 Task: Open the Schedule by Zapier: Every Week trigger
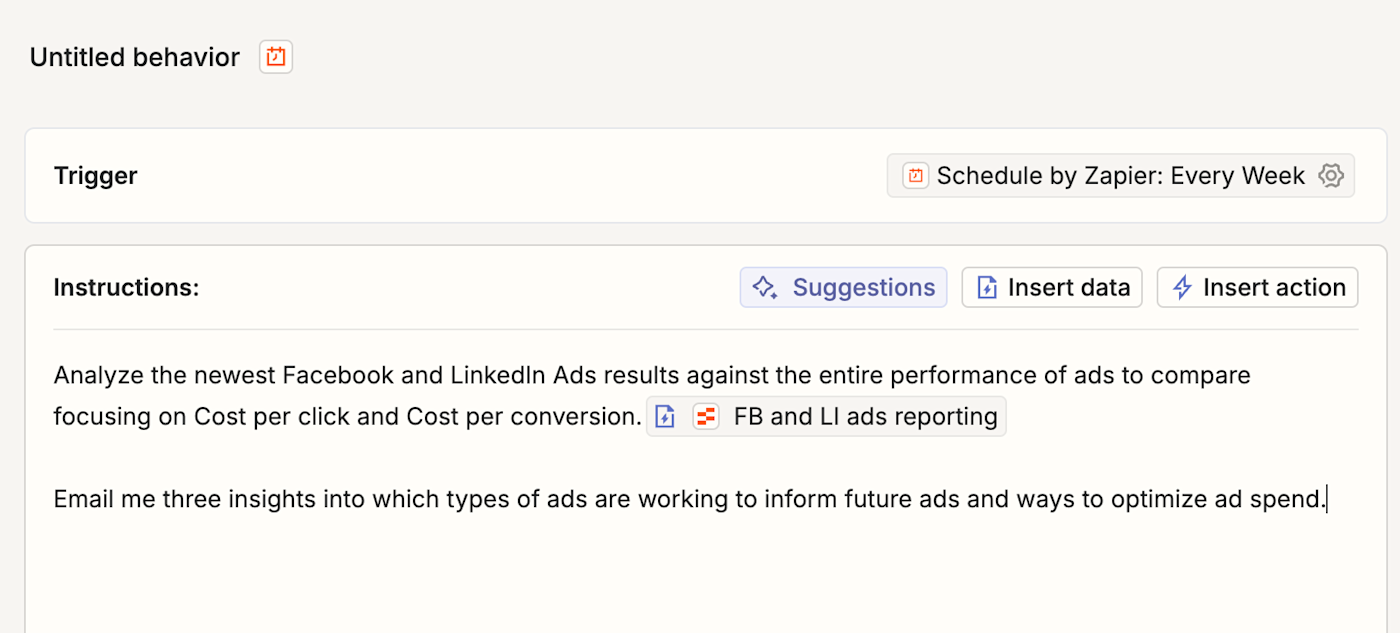[1120, 176]
